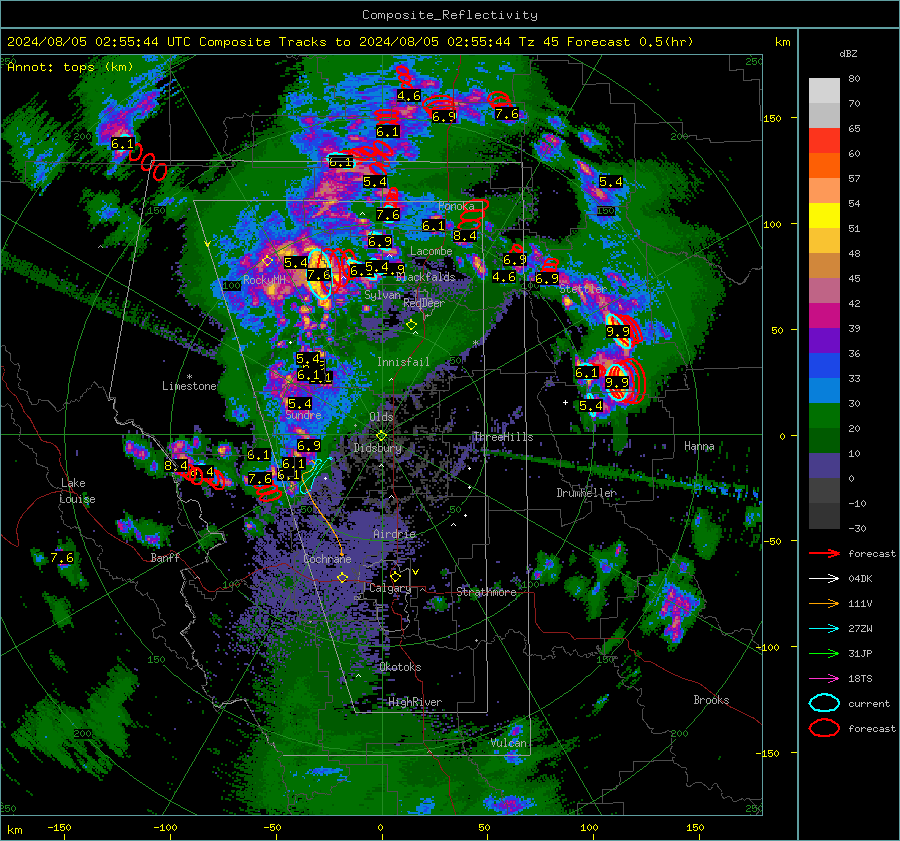Click the '-150' tick label on bottom axis
Image resolution: width=900 pixels, height=841 pixels.
click(x=59, y=827)
